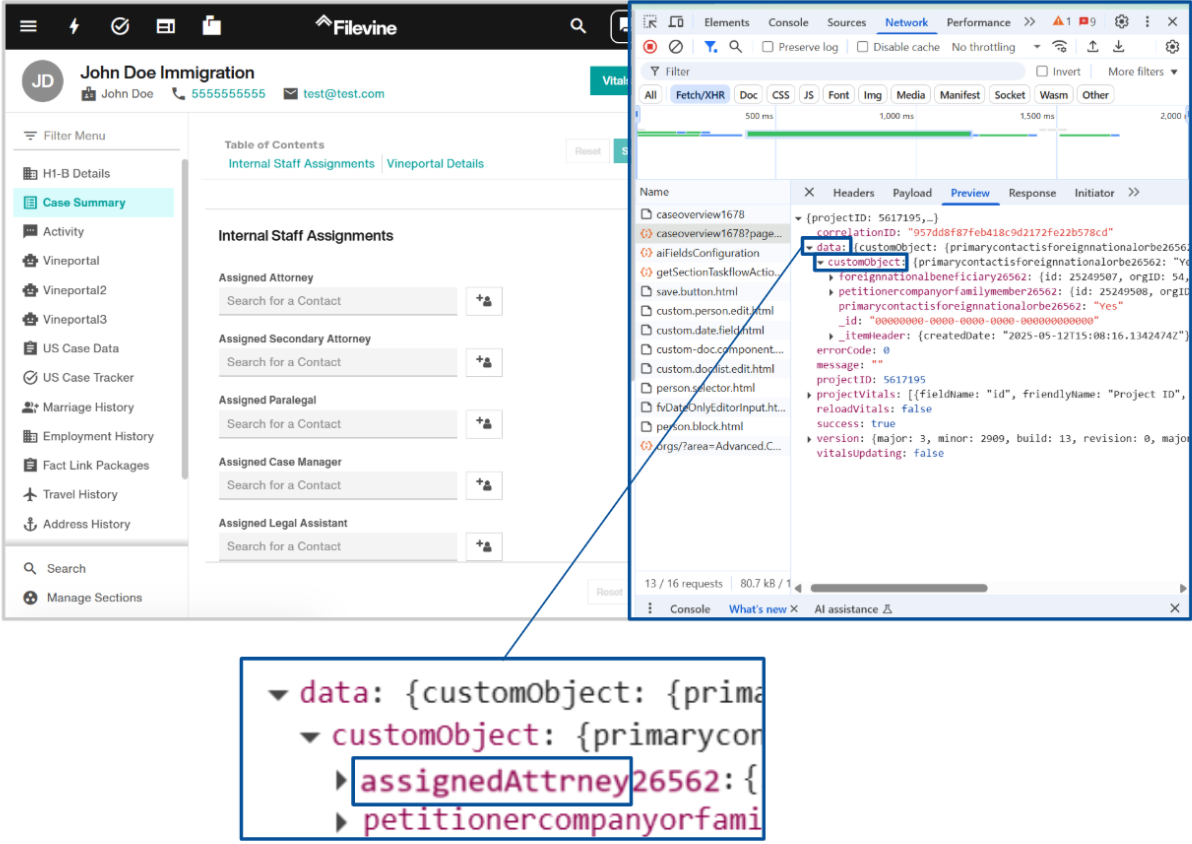Image resolution: width=1192 pixels, height=844 pixels.
Task: Click the preview pane horizontal scrollbar
Action: click(x=899, y=587)
